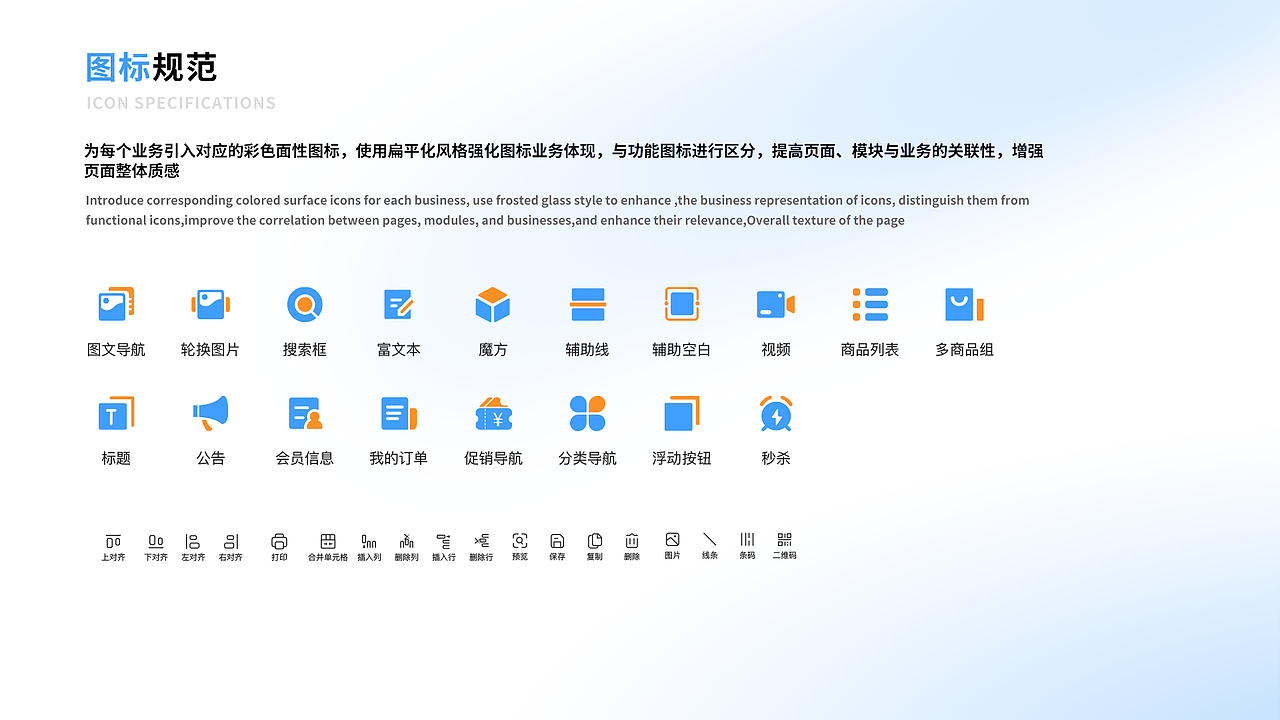Click the 插入列 insert column icon

(x=369, y=541)
